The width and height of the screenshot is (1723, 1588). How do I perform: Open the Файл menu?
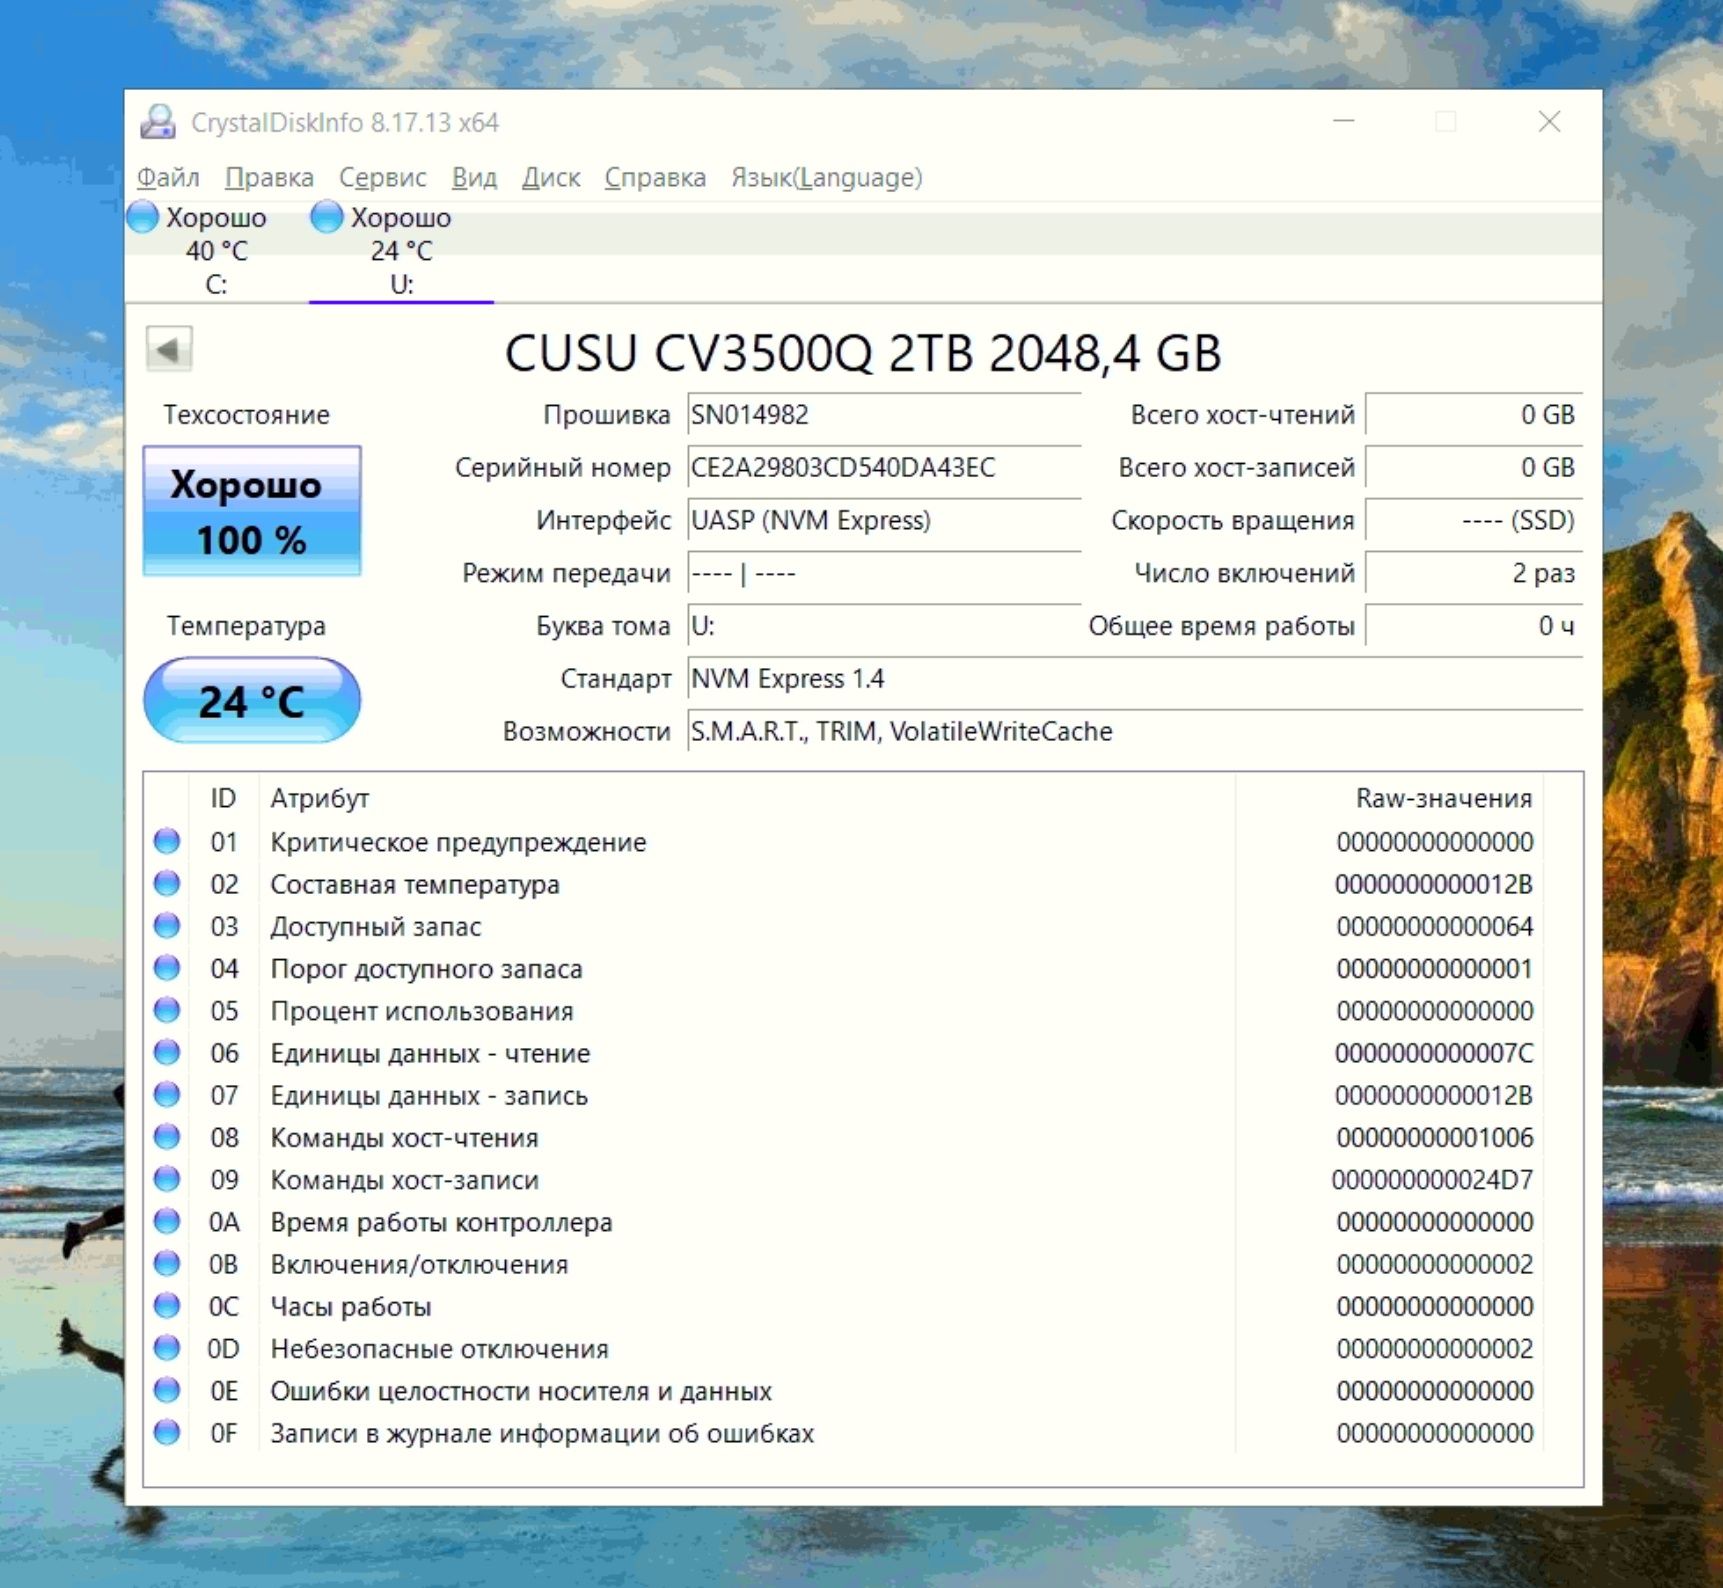[x=168, y=178]
